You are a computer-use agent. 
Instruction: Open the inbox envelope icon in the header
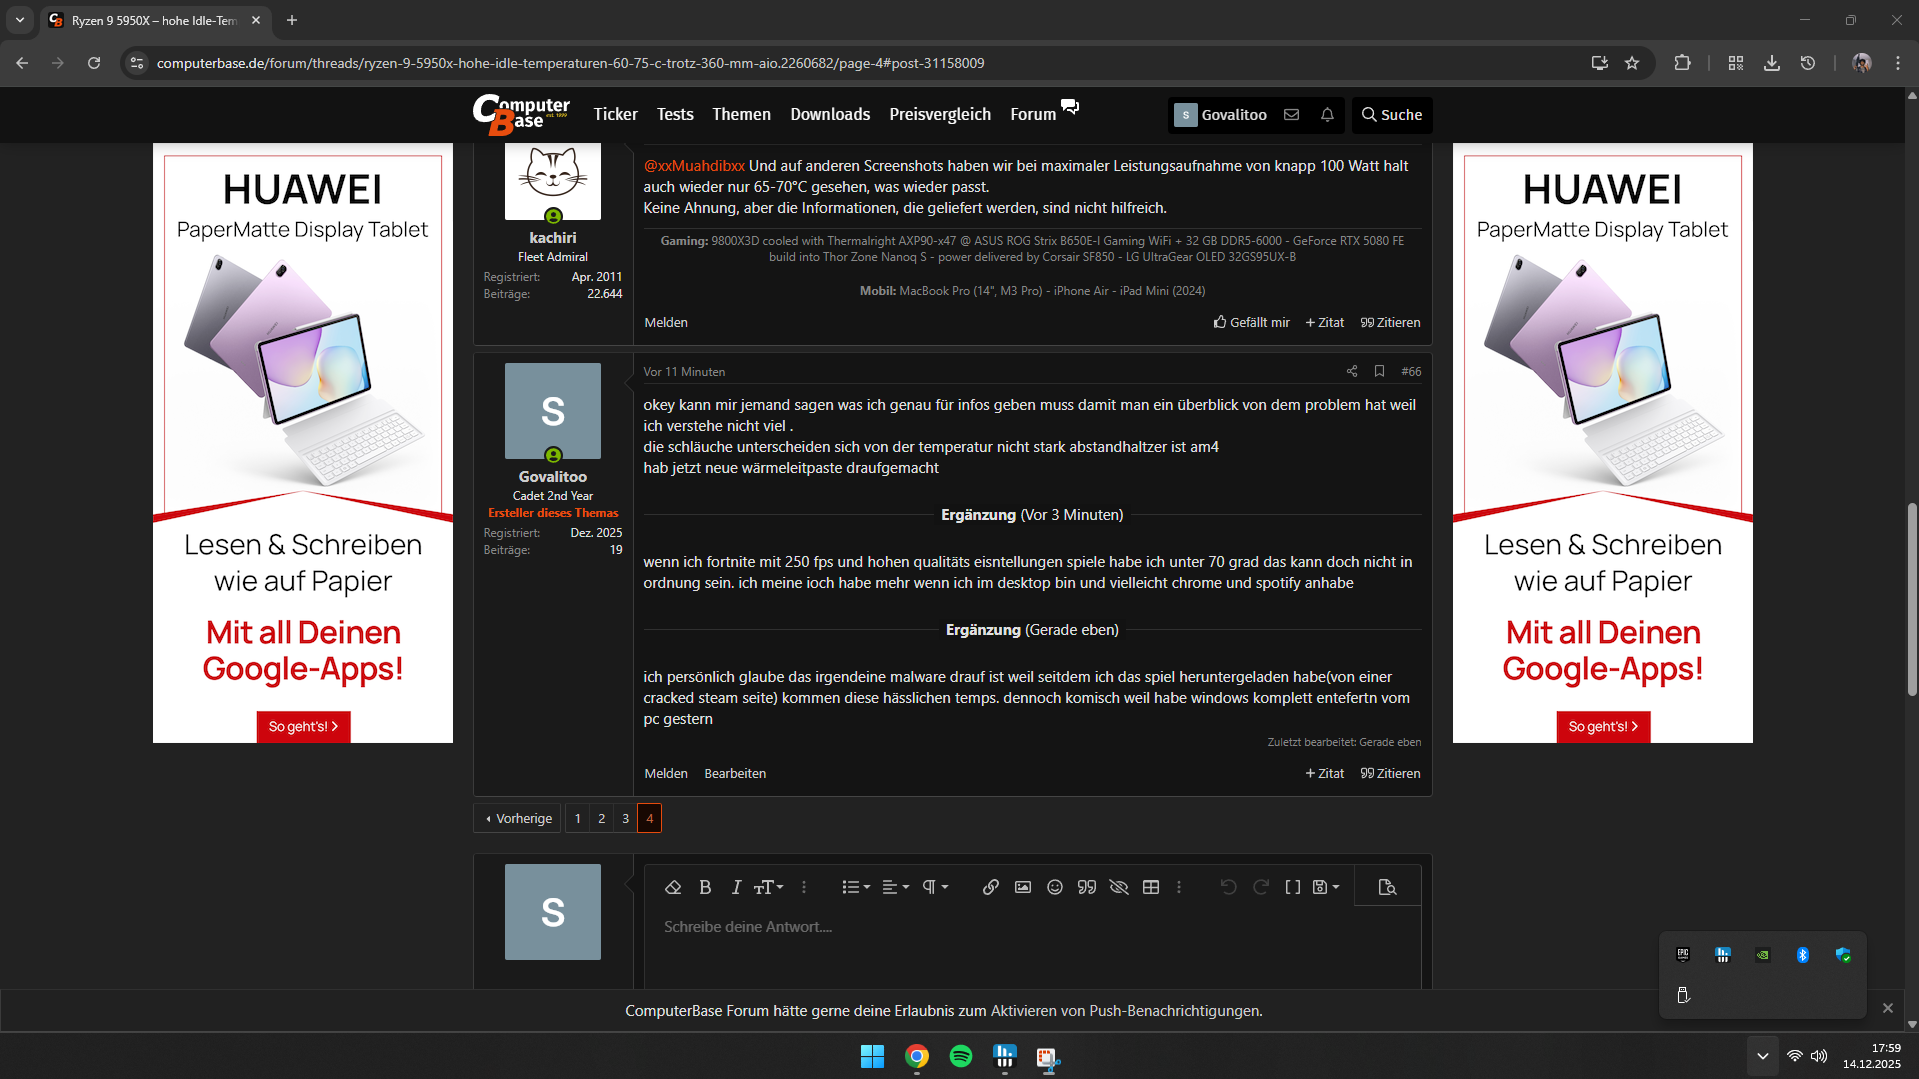[1292, 115]
